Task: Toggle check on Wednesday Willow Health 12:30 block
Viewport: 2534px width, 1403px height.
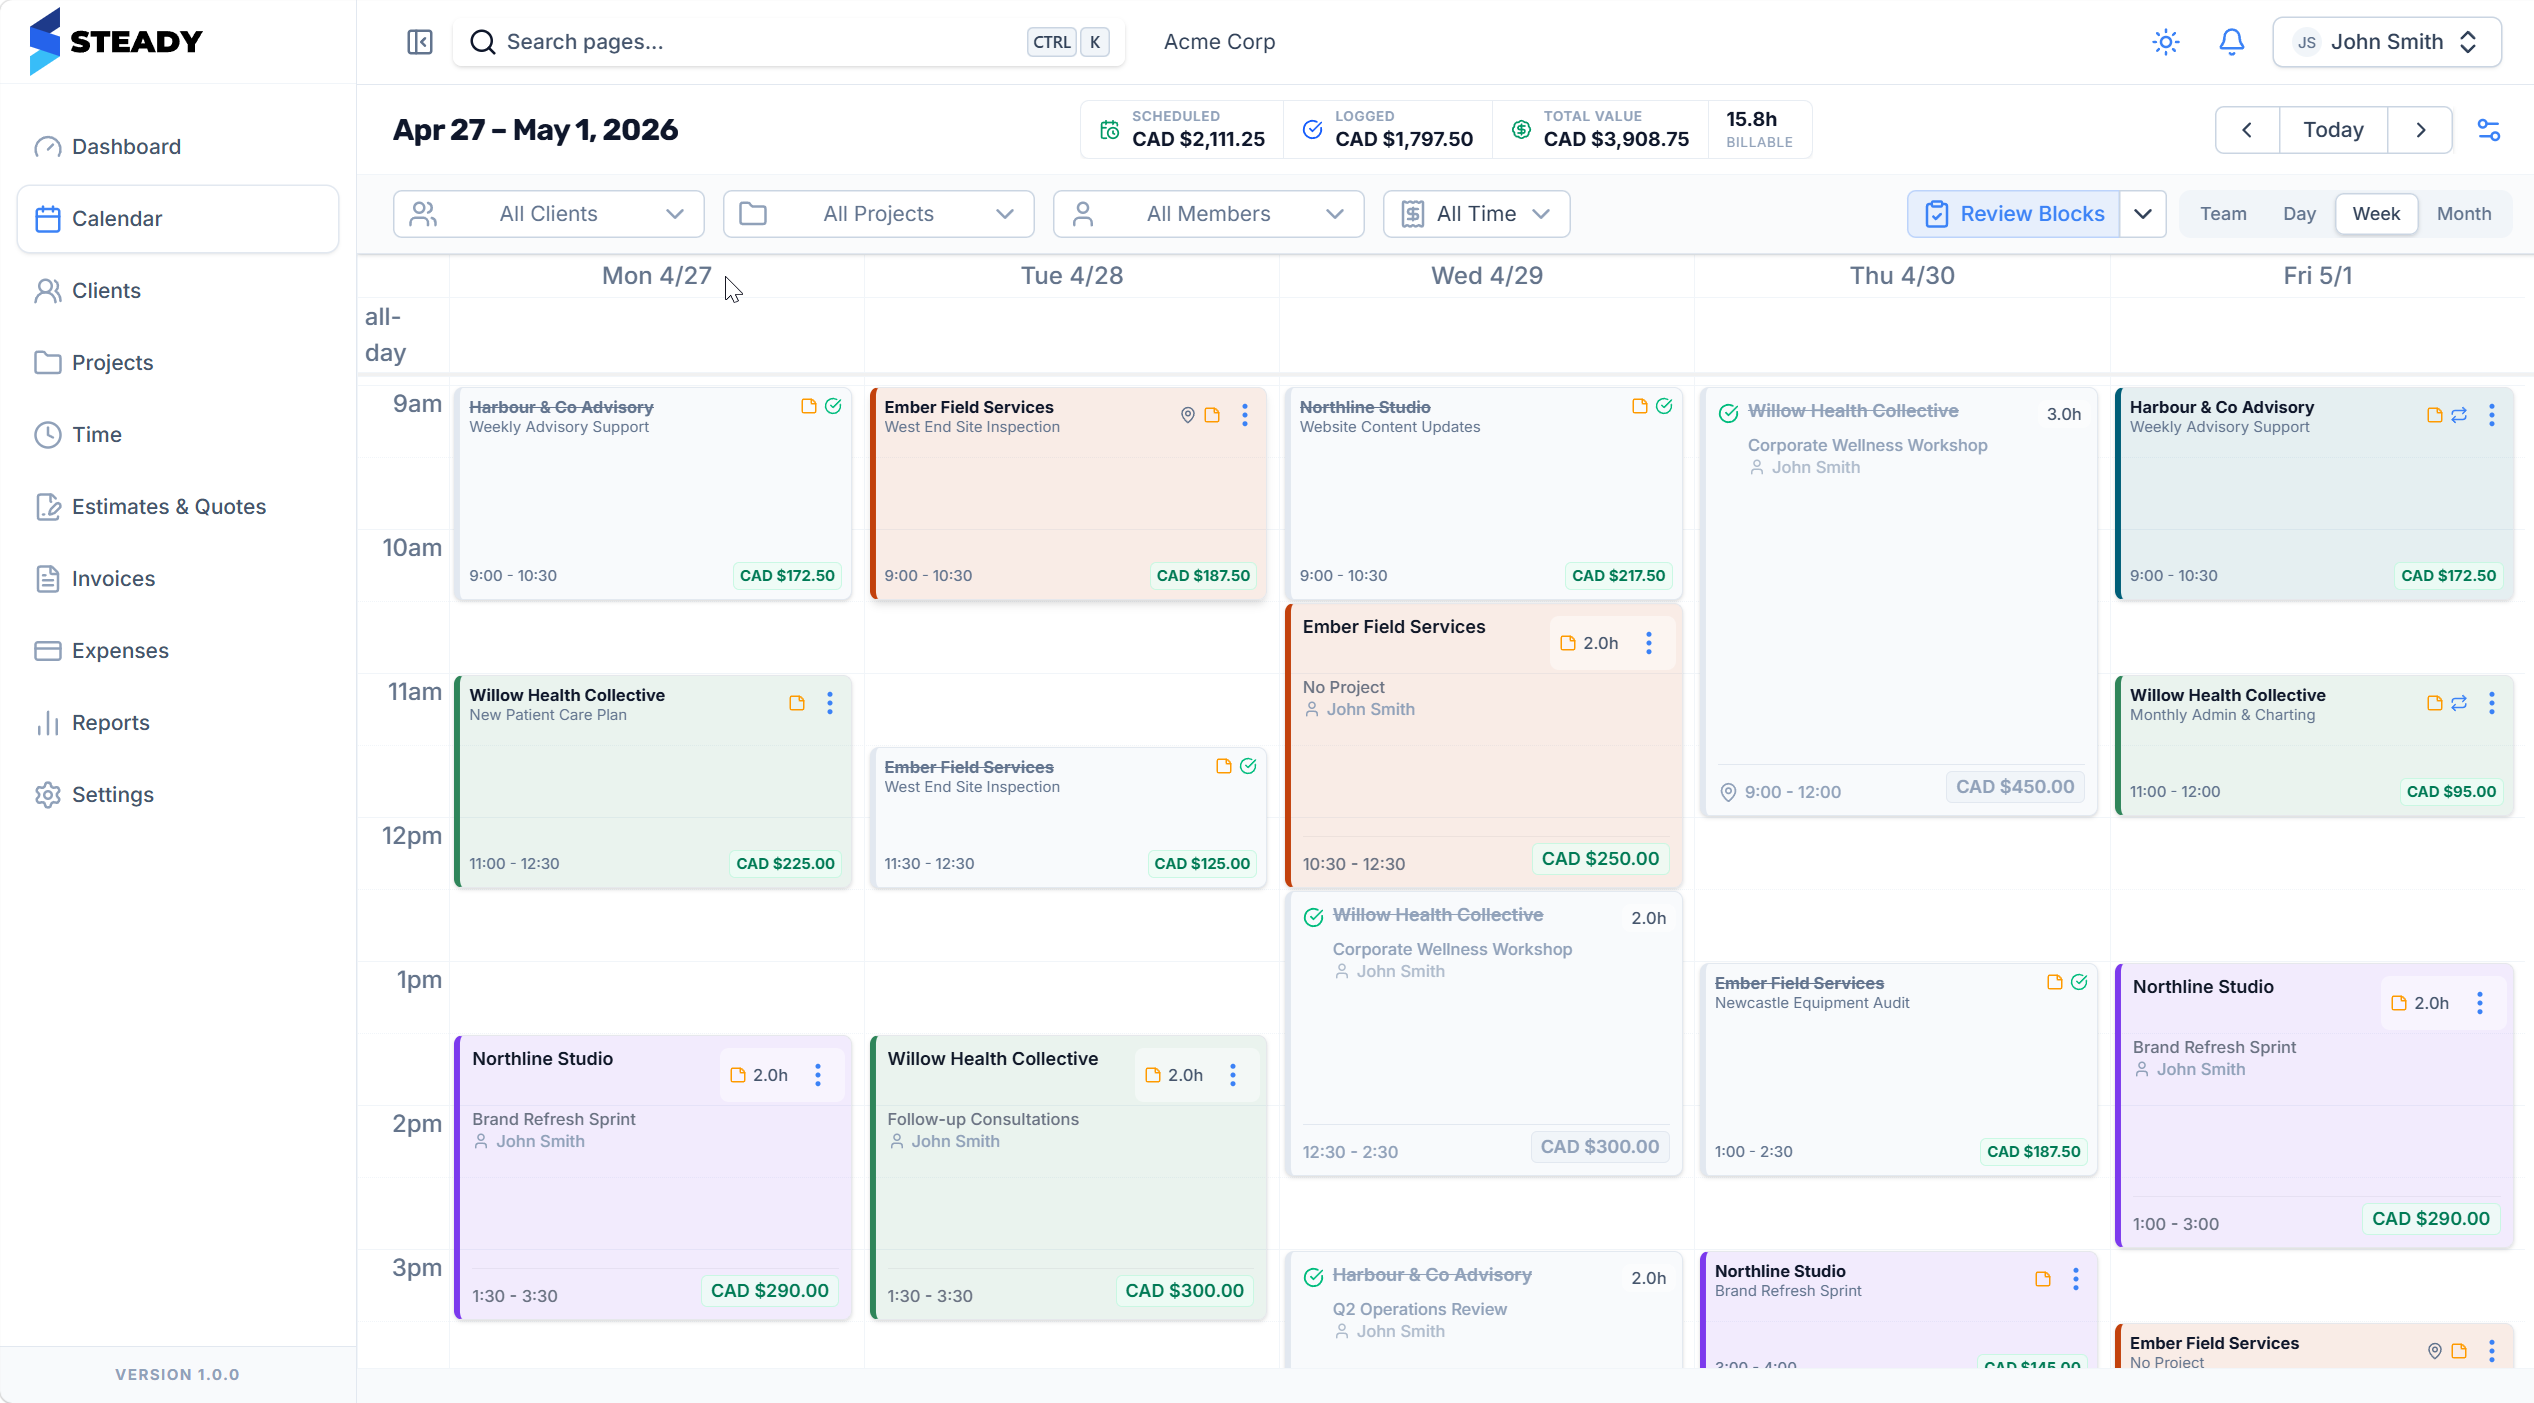Action: click(1314, 918)
